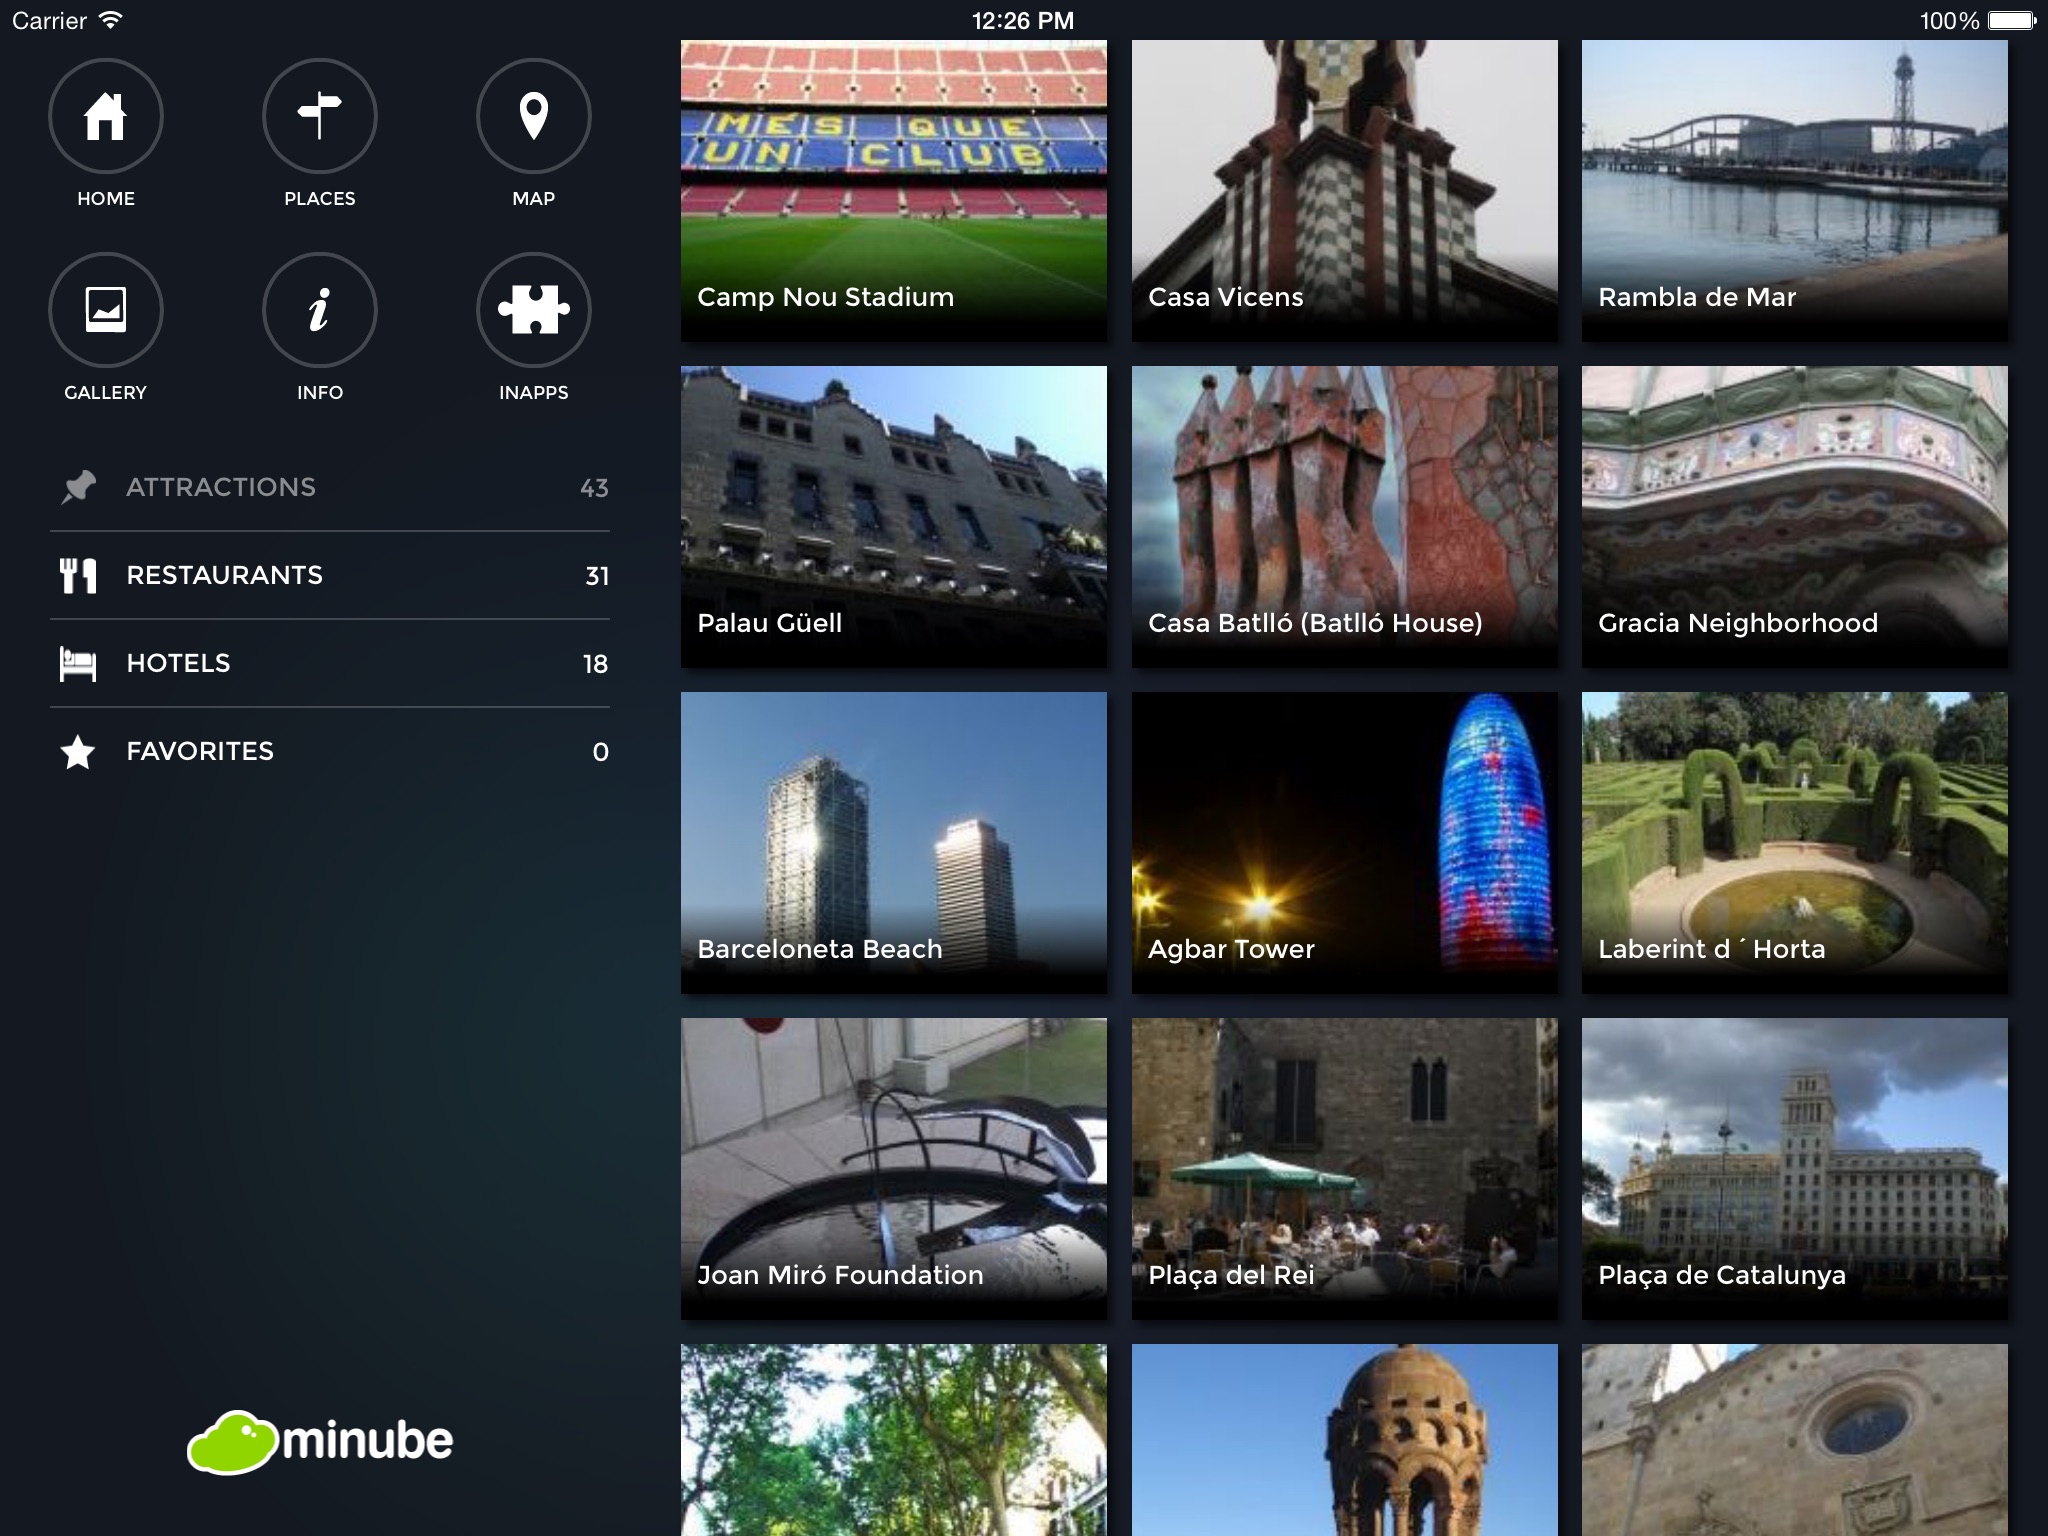View Rambla de Mar attraction

click(x=1794, y=190)
